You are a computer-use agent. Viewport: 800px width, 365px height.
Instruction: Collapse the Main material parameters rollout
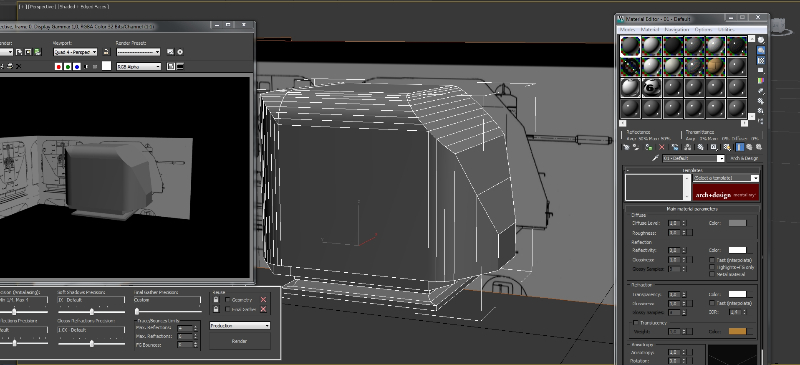(692, 209)
